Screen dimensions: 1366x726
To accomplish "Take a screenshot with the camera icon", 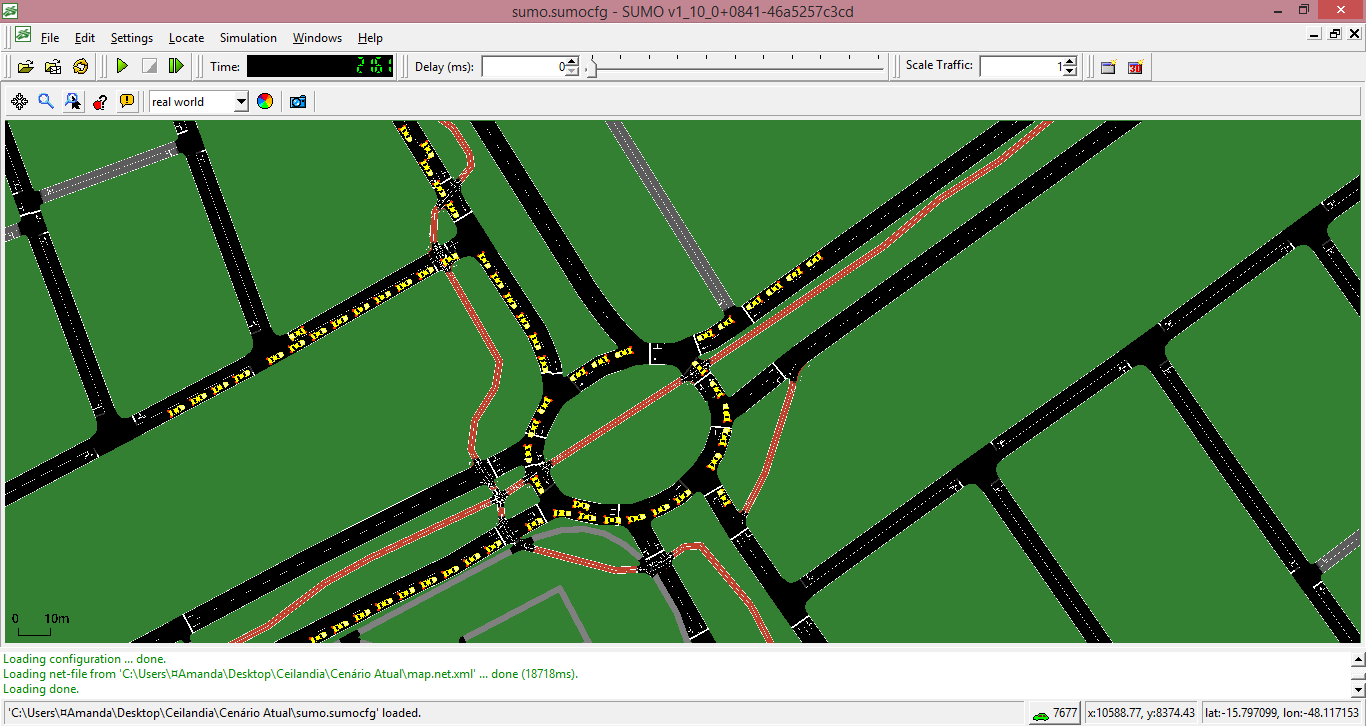I will (x=297, y=102).
